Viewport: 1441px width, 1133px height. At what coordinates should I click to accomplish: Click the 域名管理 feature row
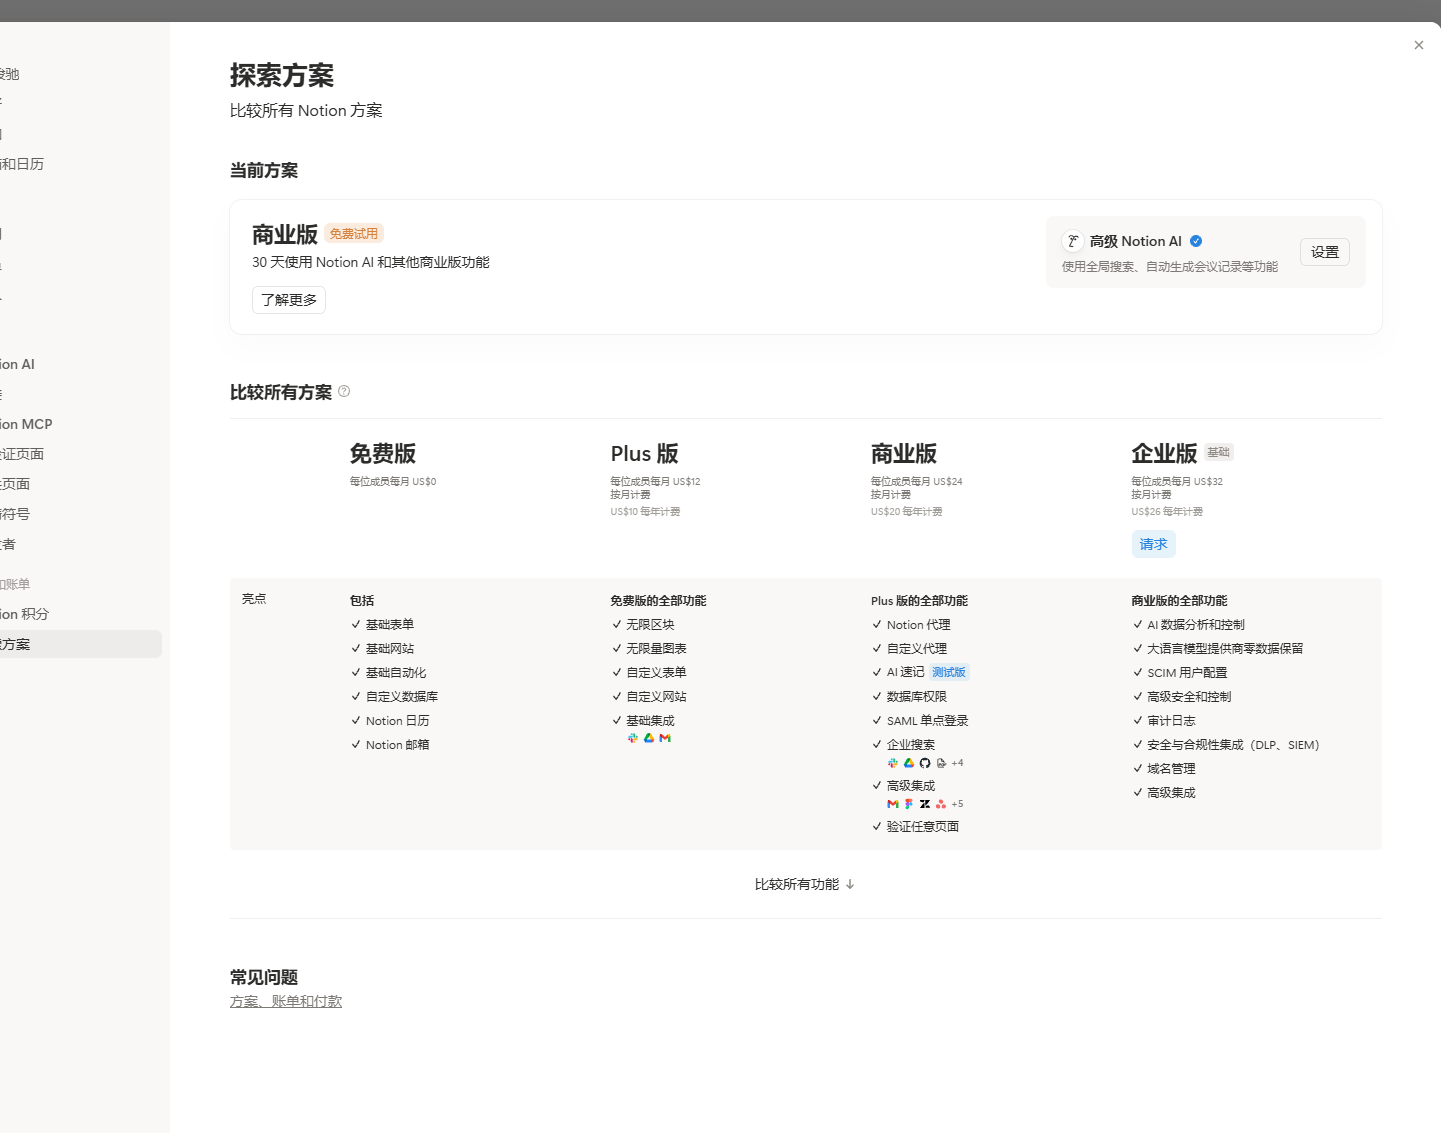(x=1164, y=768)
